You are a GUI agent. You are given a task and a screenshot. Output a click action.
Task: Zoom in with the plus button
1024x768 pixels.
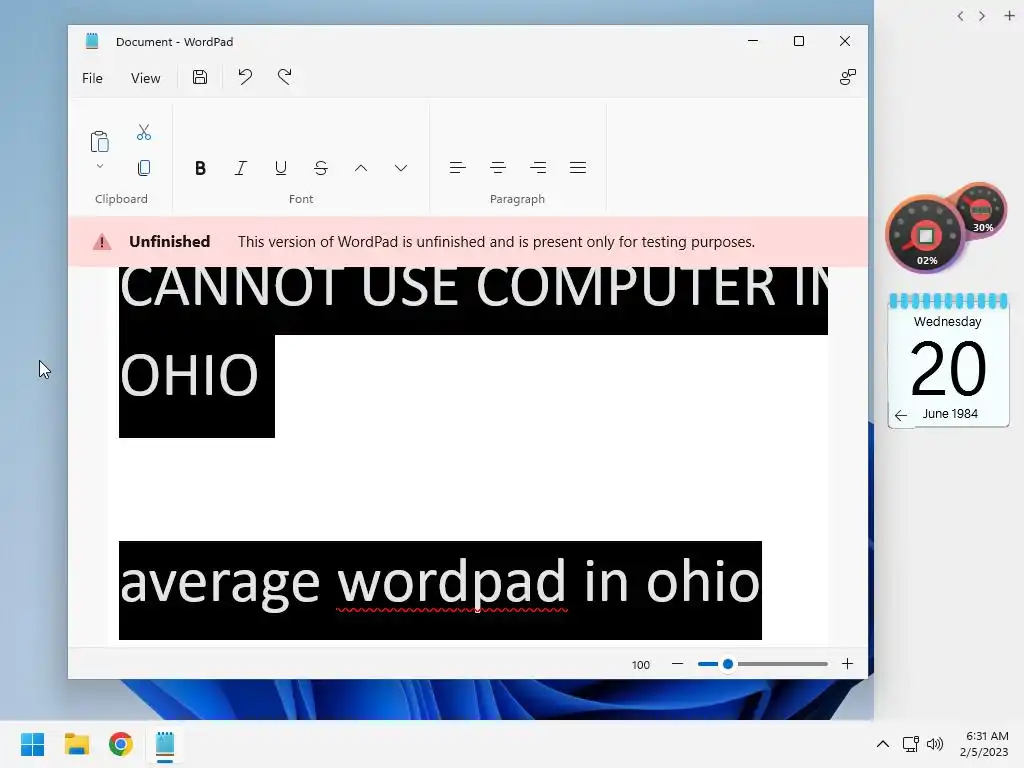tap(847, 664)
